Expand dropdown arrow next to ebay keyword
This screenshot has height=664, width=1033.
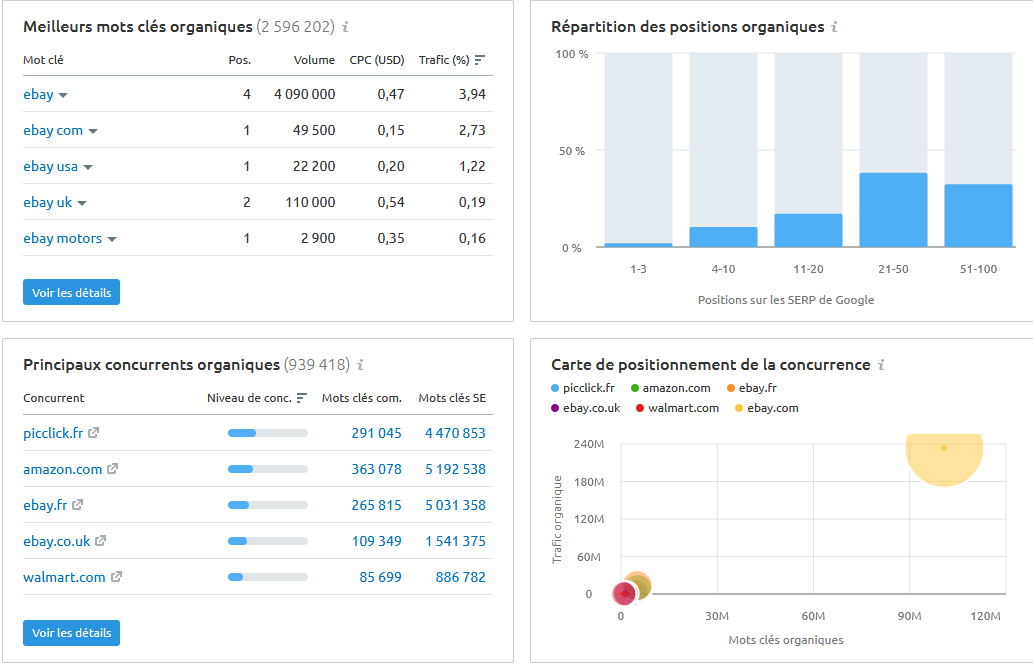63,96
